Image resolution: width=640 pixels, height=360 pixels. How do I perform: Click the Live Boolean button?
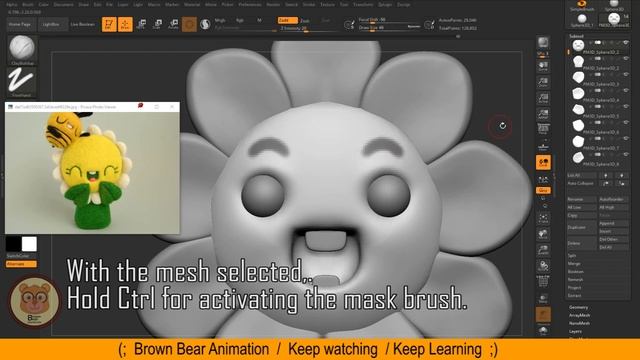[x=82, y=24]
